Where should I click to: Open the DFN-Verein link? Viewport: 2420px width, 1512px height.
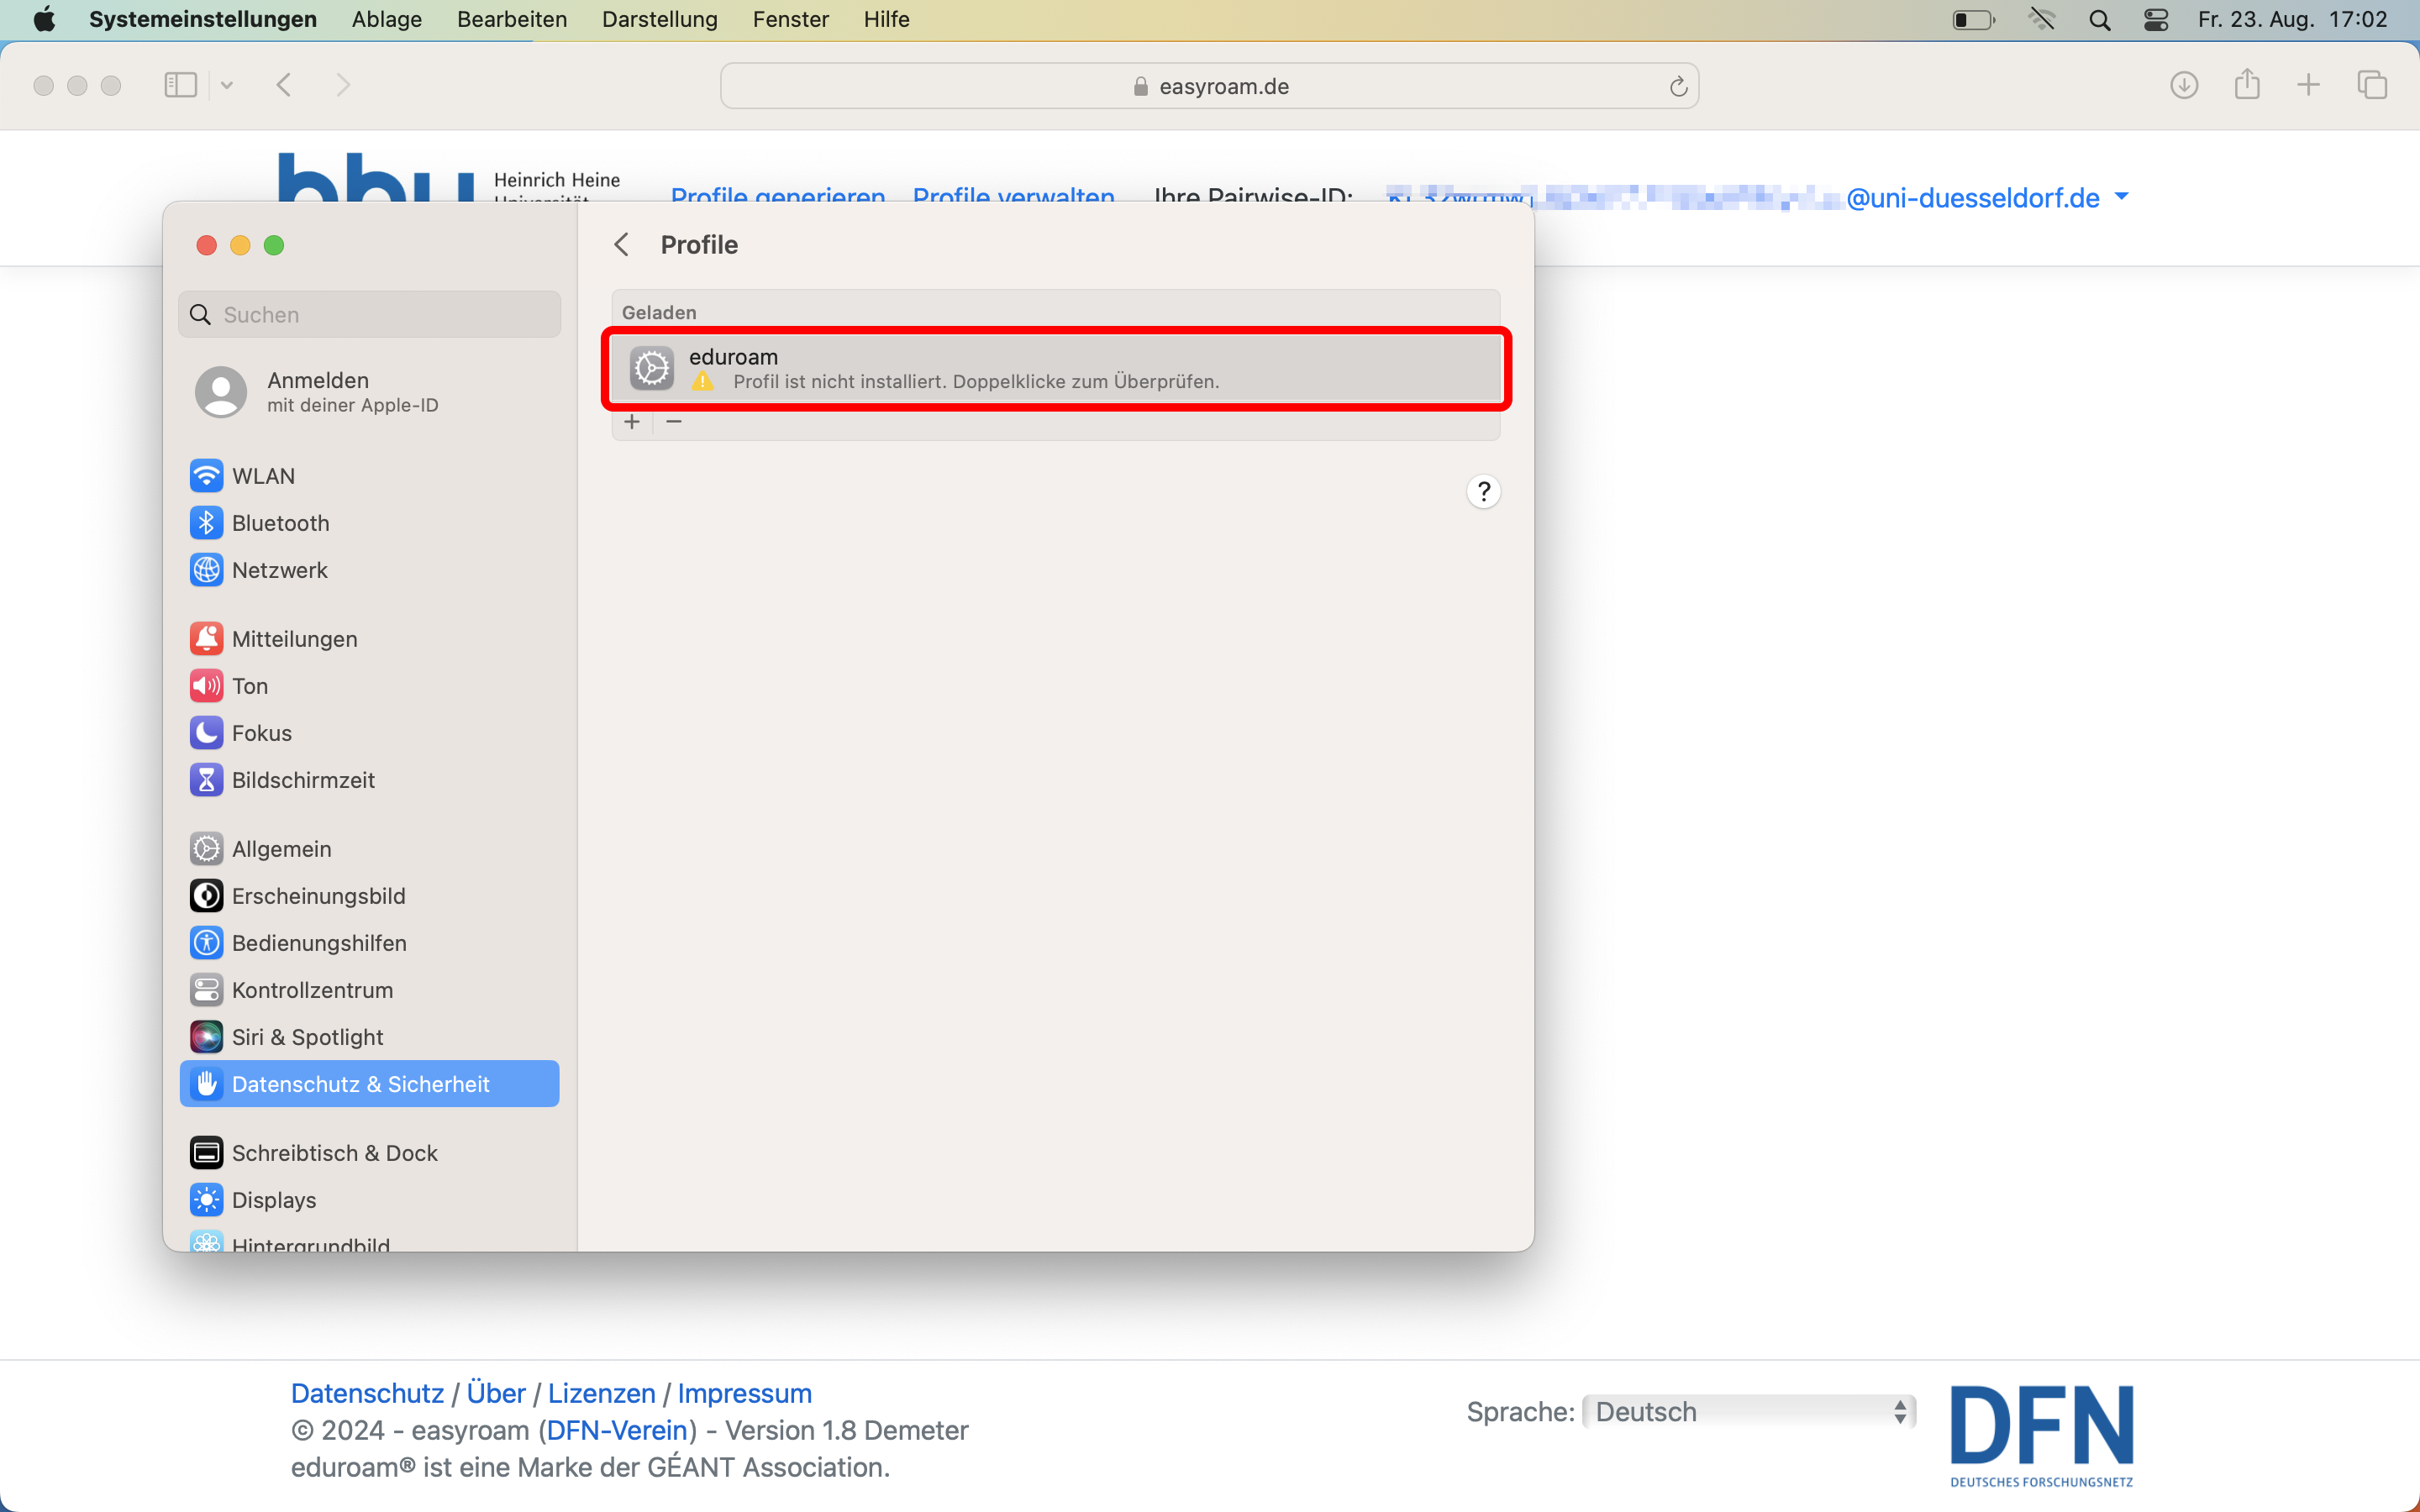tap(617, 1430)
